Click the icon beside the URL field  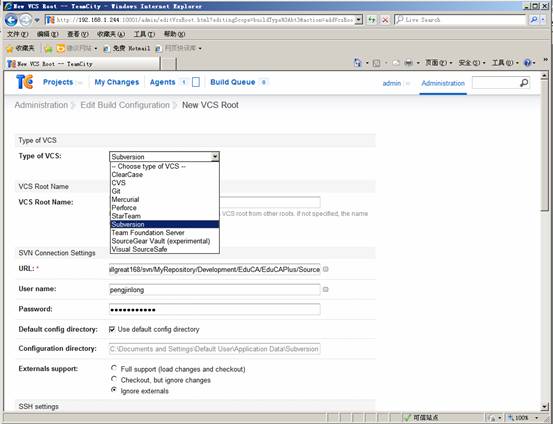tap(326, 269)
